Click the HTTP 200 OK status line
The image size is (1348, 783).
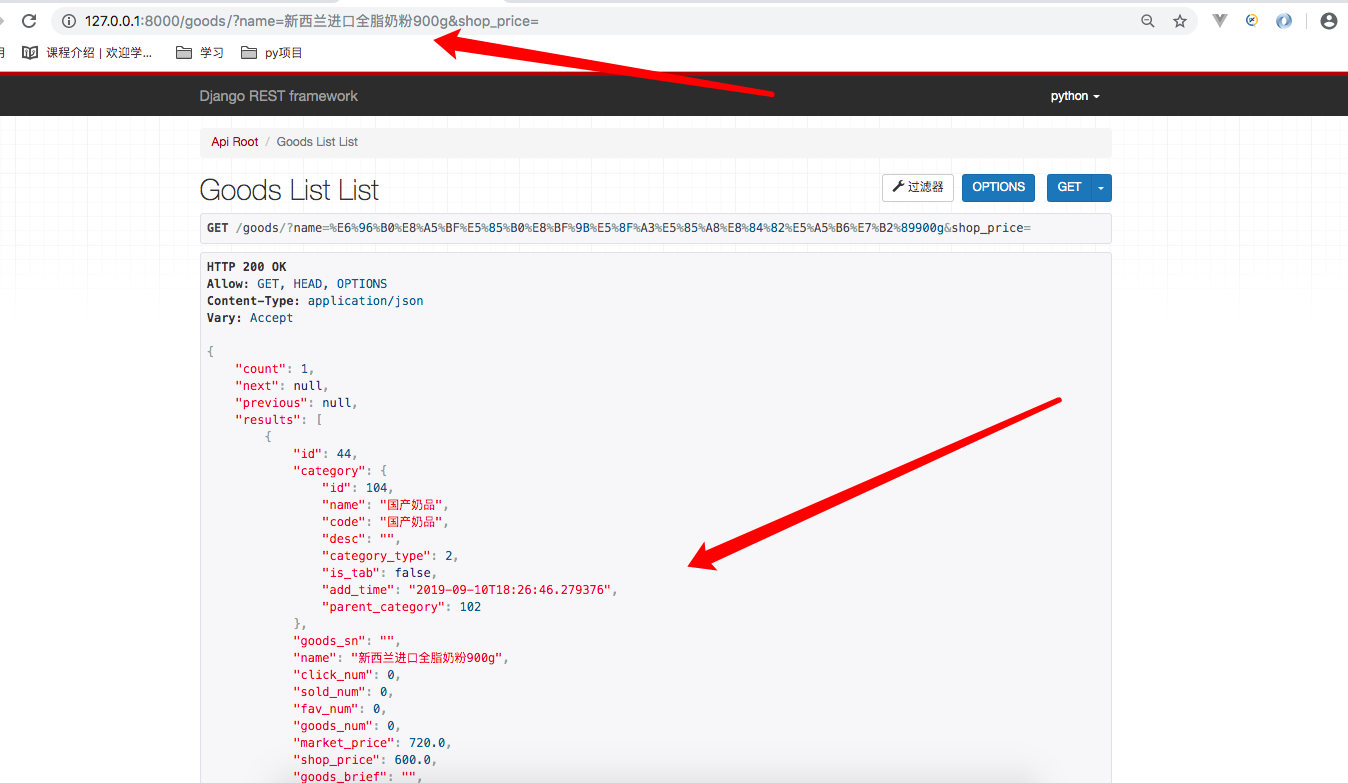[x=246, y=267]
